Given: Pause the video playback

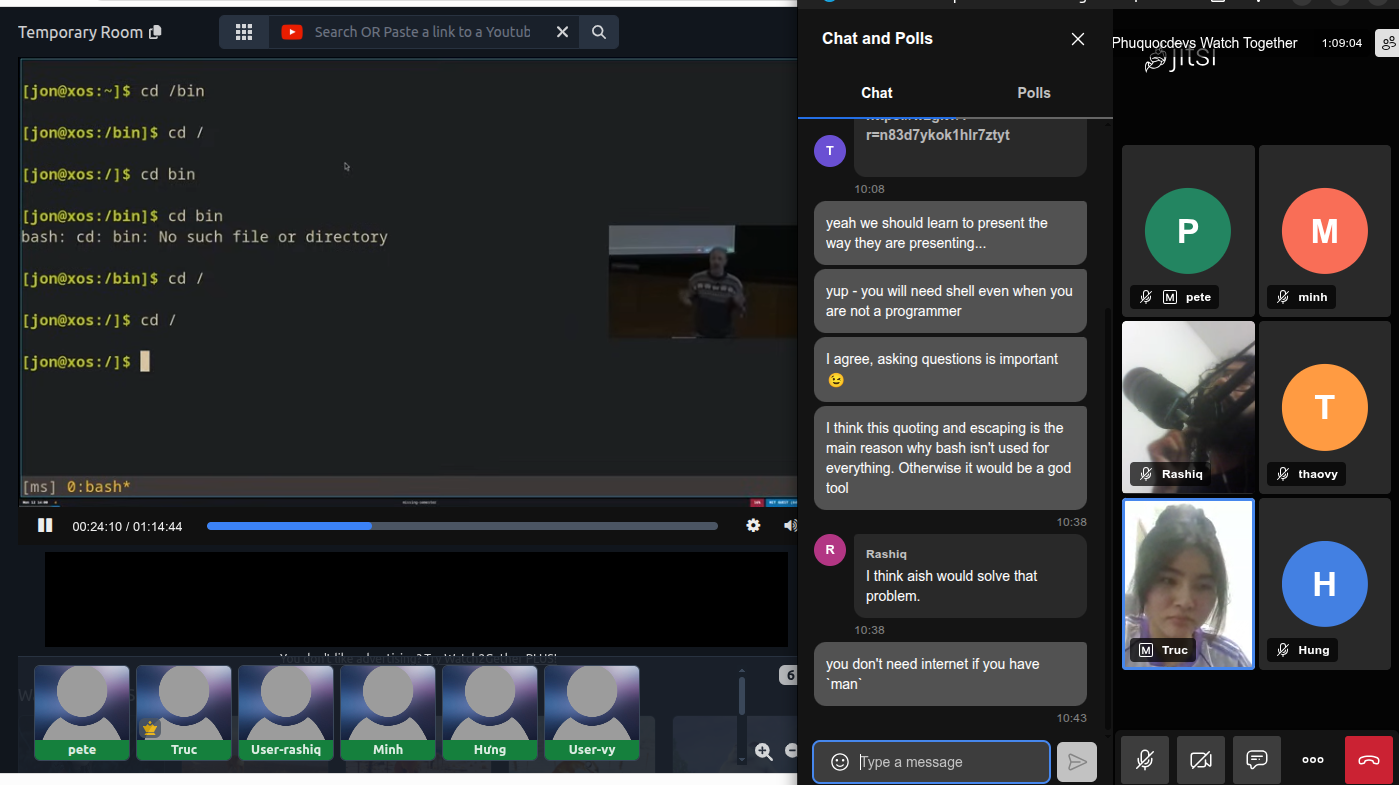Looking at the screenshot, I should tap(45, 525).
